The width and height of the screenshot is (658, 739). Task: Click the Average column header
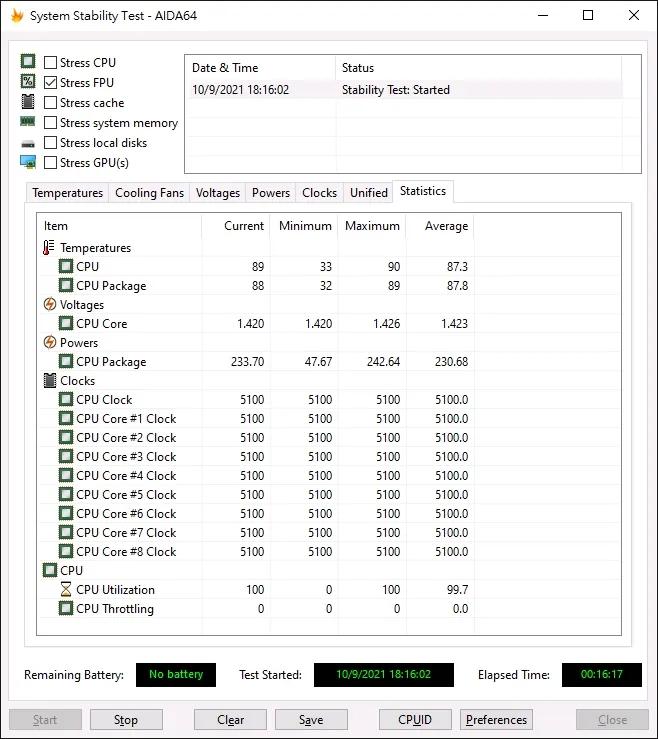tap(440, 226)
